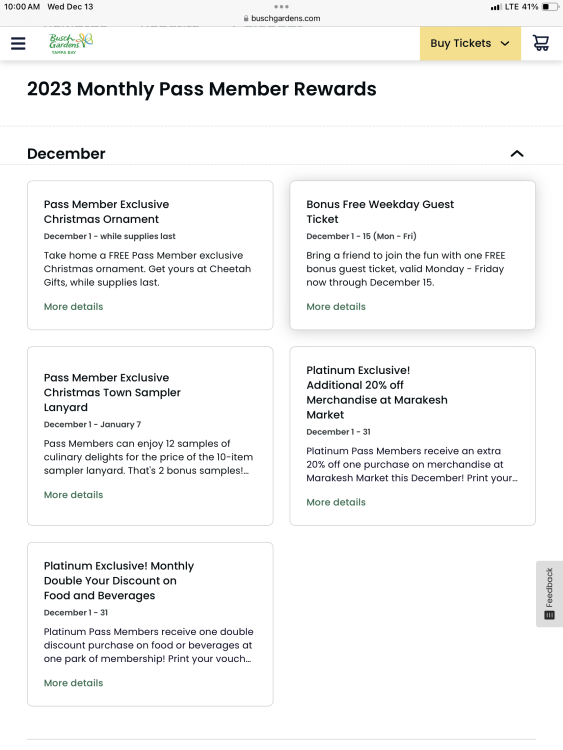Screen dimensions: 563x750
Task: Tap the battery status icon
Action: (x=550, y=7)
